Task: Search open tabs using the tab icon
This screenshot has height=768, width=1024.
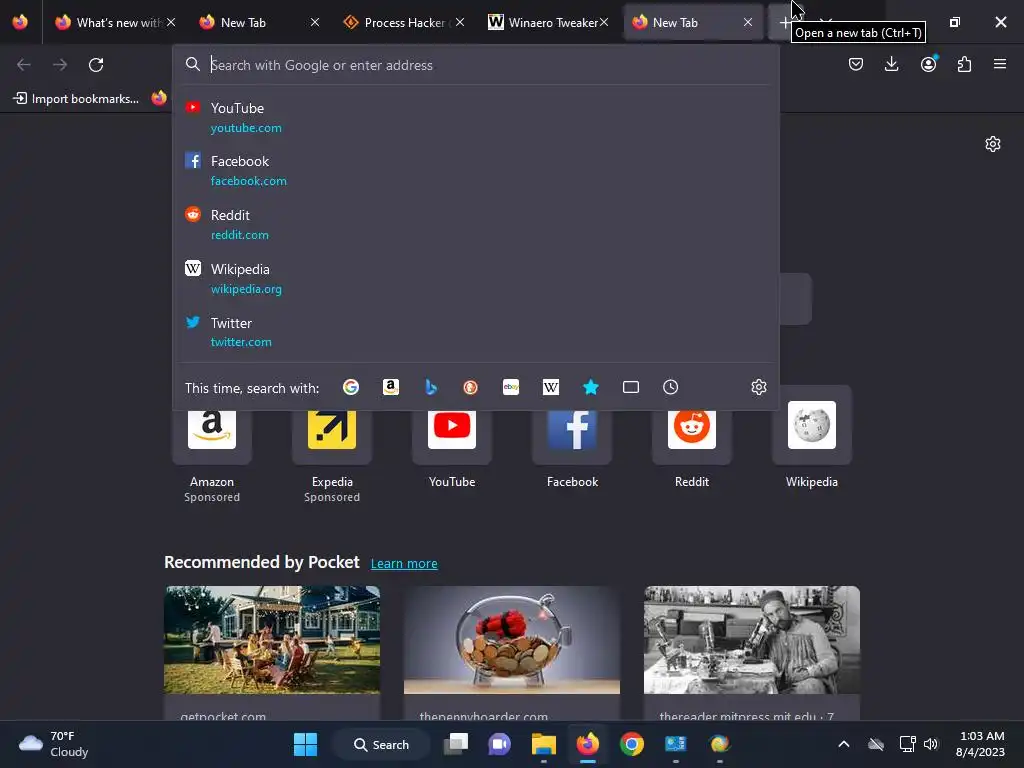Action: 631,387
